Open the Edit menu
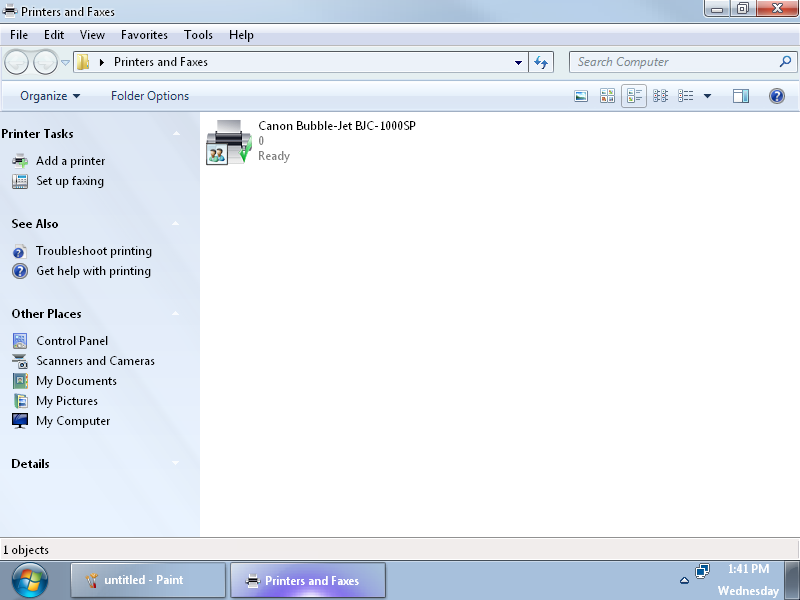This screenshot has height=600, width=800. click(x=54, y=35)
